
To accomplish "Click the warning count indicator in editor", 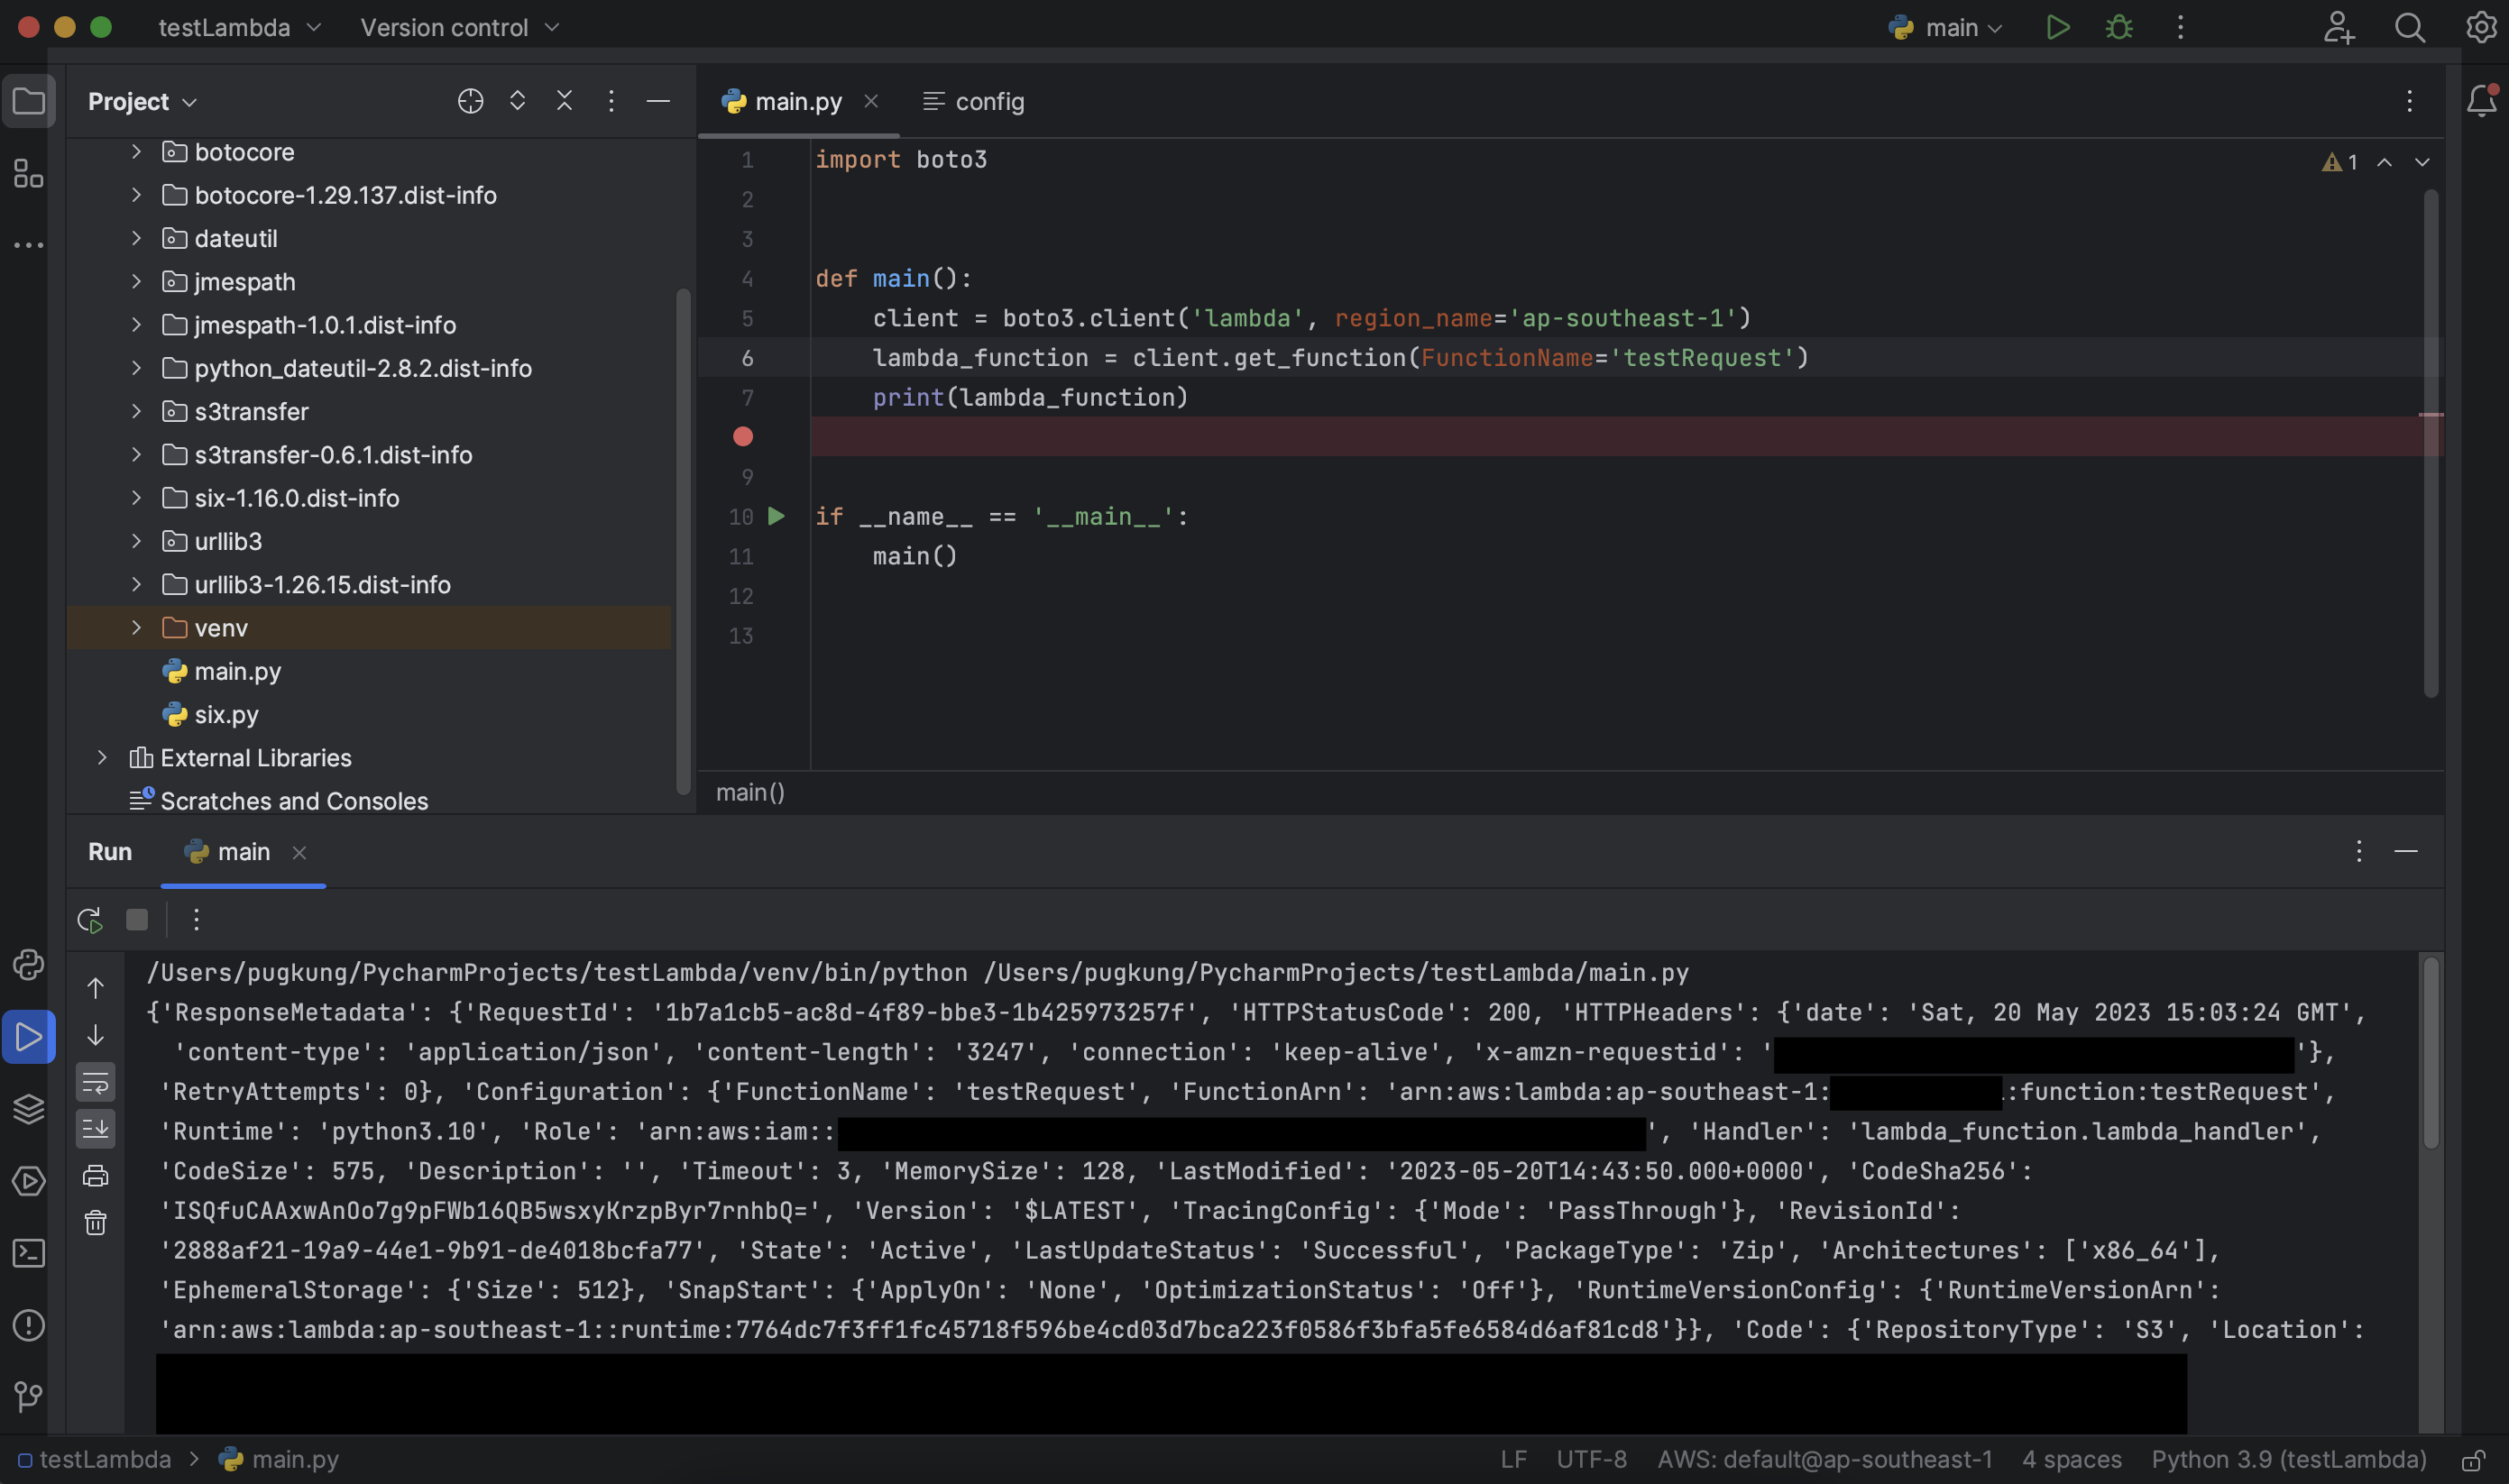I will pyautogui.click(x=2340, y=162).
